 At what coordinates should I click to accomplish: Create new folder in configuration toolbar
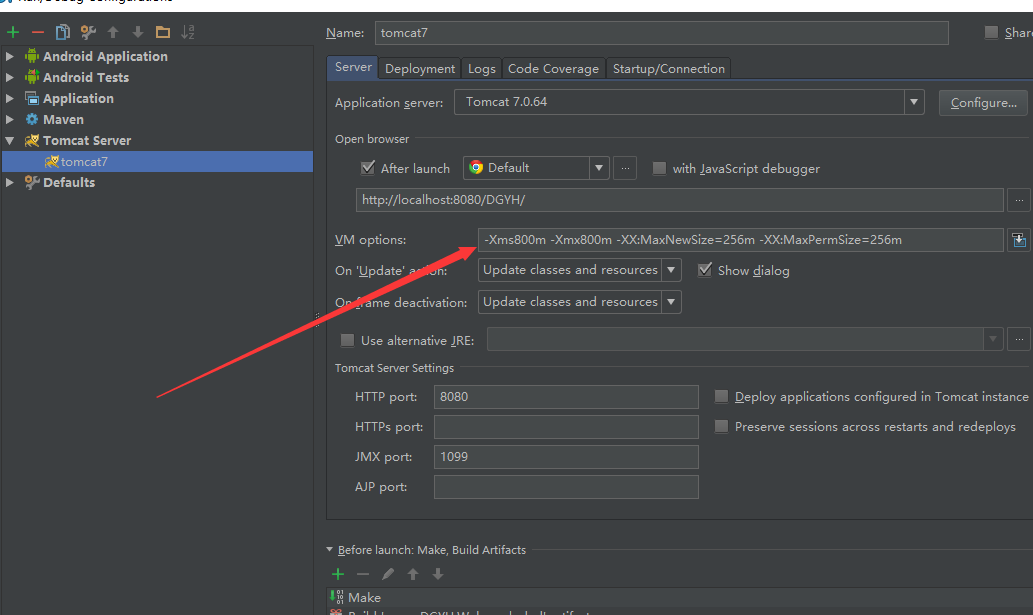[163, 32]
